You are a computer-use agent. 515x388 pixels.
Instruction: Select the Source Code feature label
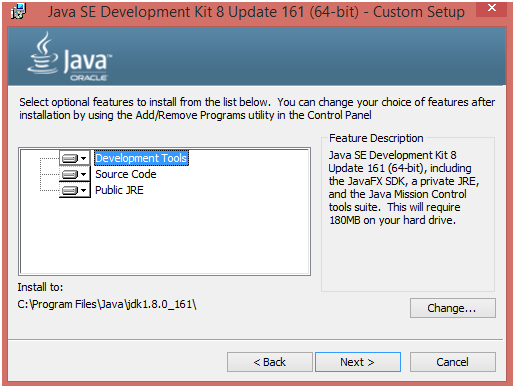(126, 174)
